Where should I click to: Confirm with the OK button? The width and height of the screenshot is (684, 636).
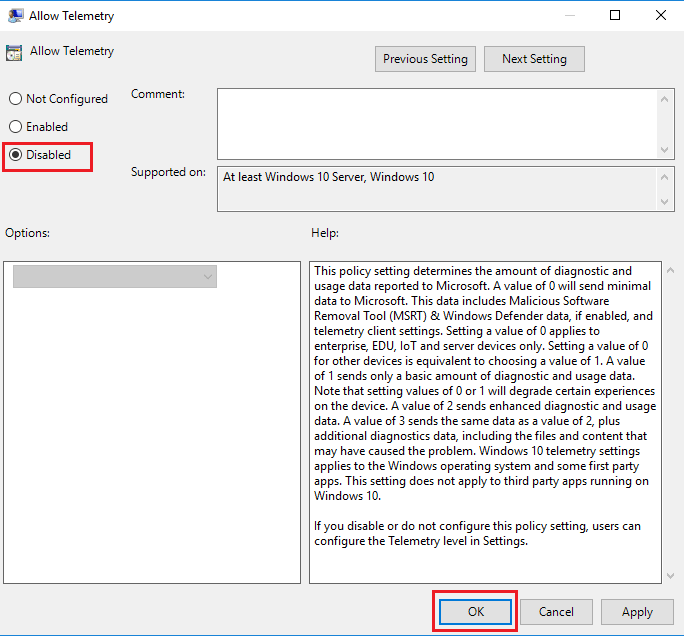(475, 612)
